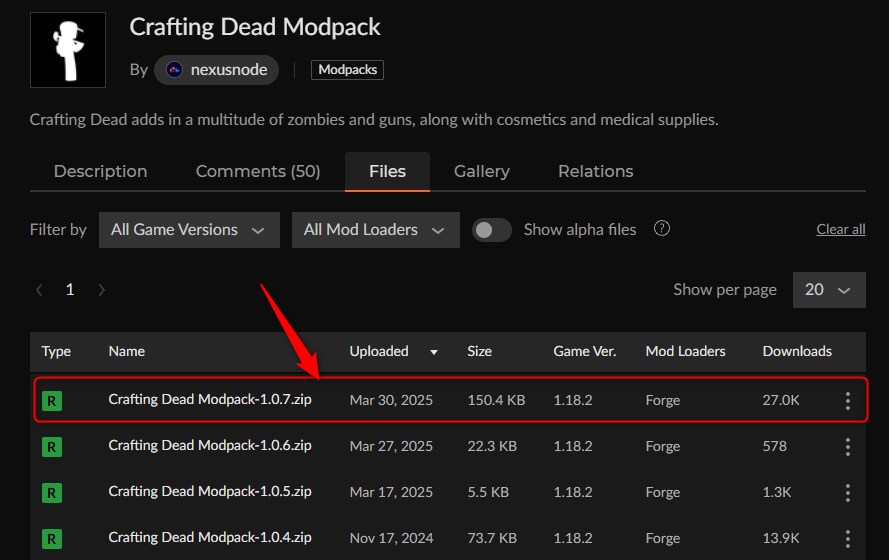Image resolution: width=889 pixels, height=560 pixels.
Task: Open the Show per page 20 dropdown
Action: point(829,290)
